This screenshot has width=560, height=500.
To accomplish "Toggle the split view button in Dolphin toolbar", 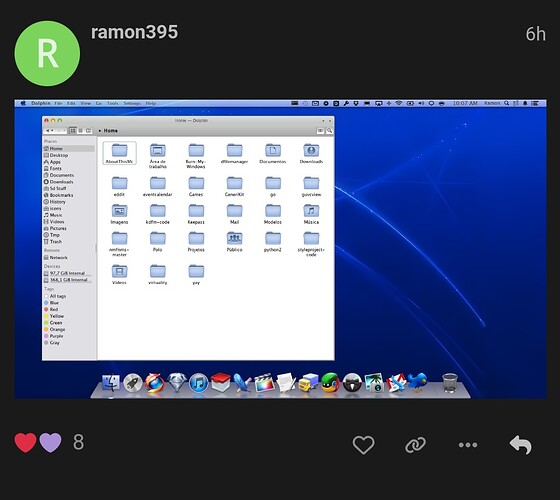I will (x=320, y=131).
